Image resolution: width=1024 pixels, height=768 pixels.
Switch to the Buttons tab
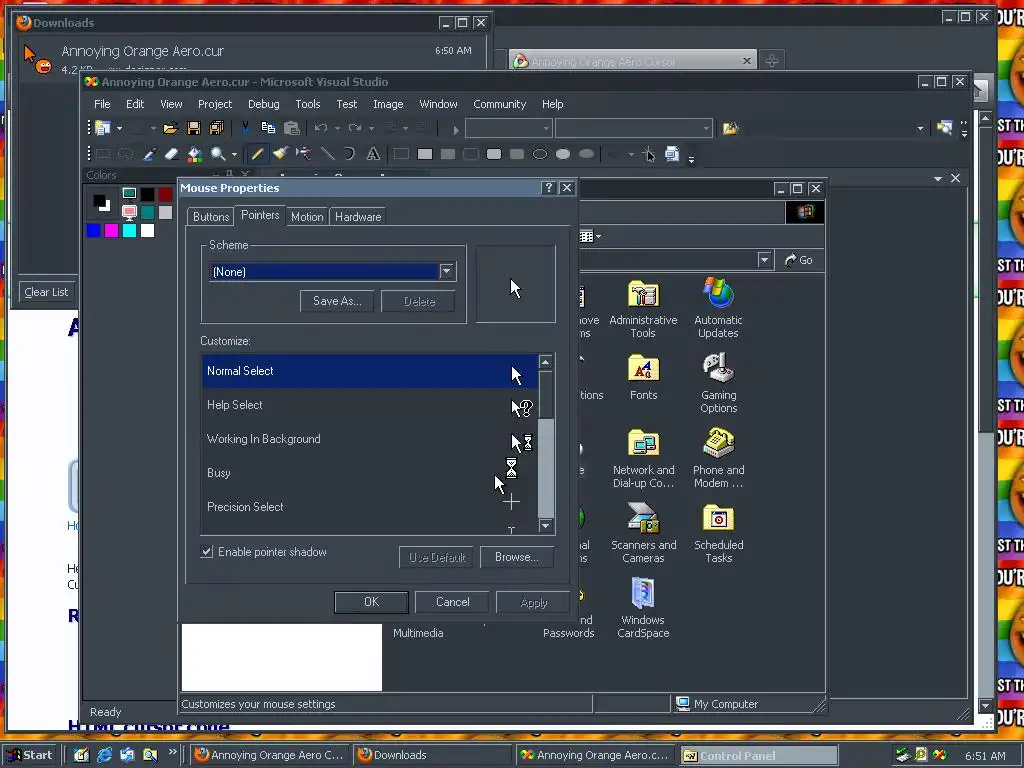coord(211,217)
